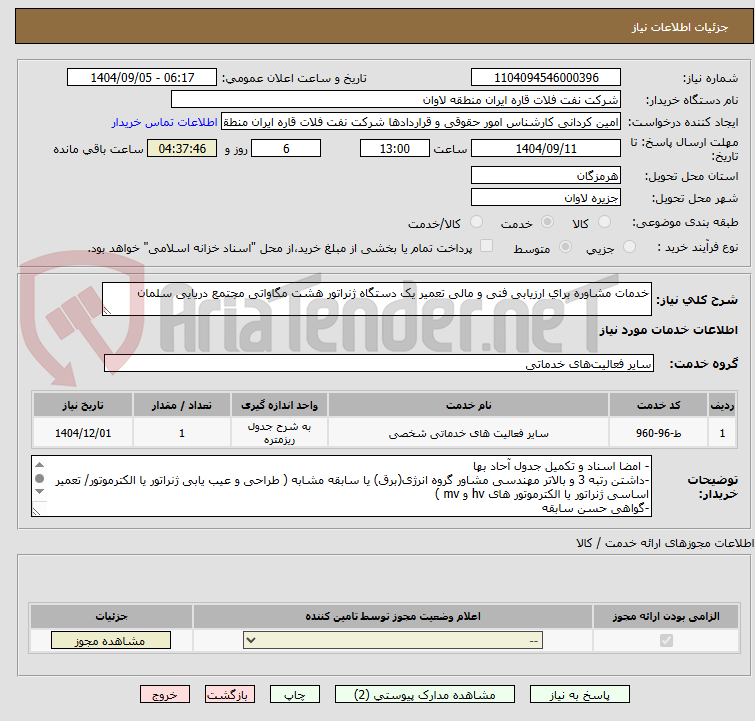Click the deadline date field 1404/09/11
This screenshot has width=755, height=721.
546,148
